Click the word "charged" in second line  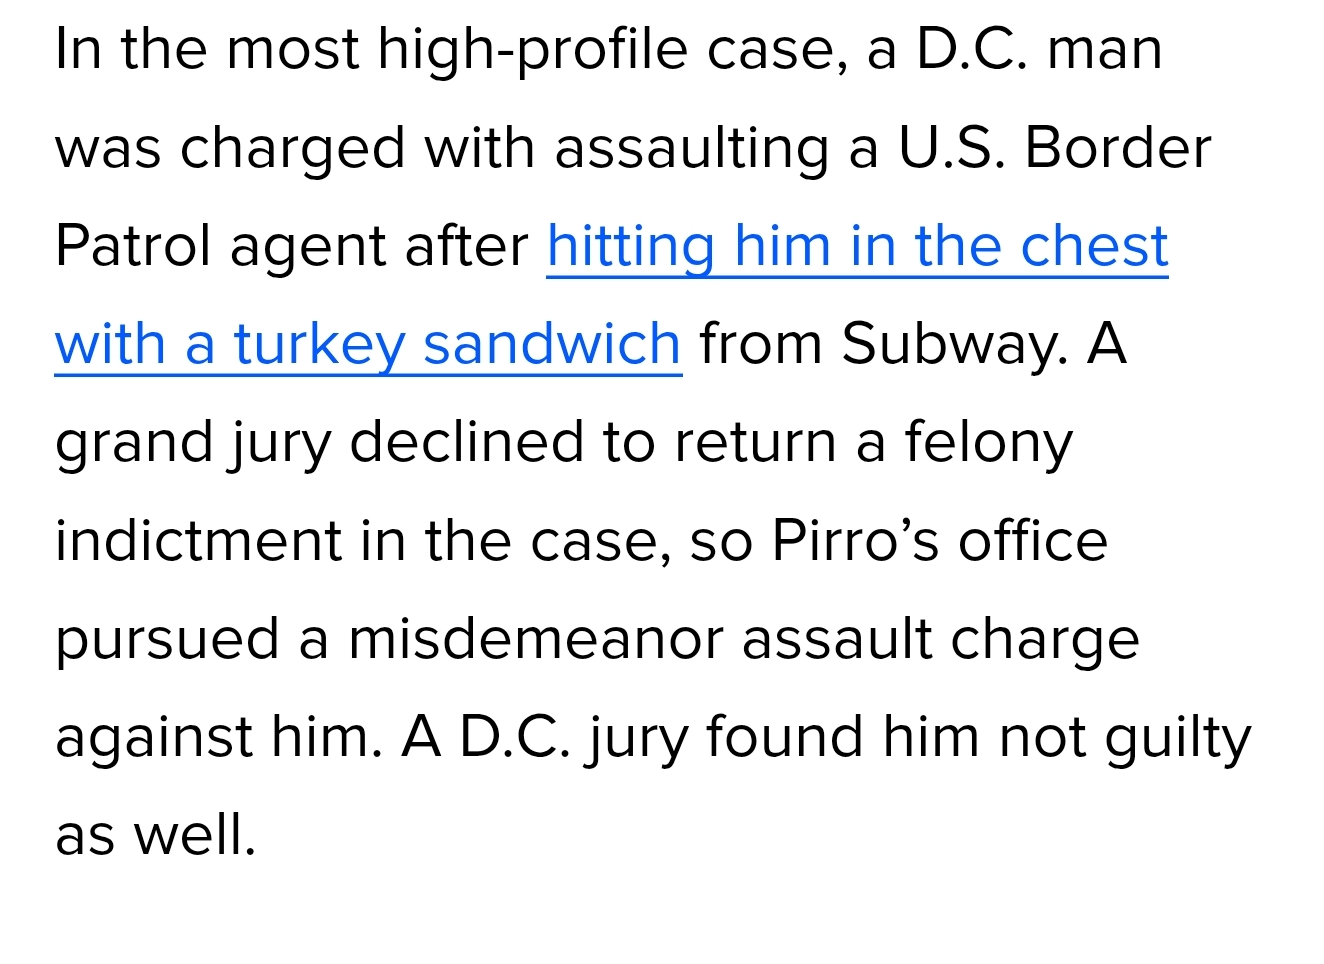click(x=292, y=148)
